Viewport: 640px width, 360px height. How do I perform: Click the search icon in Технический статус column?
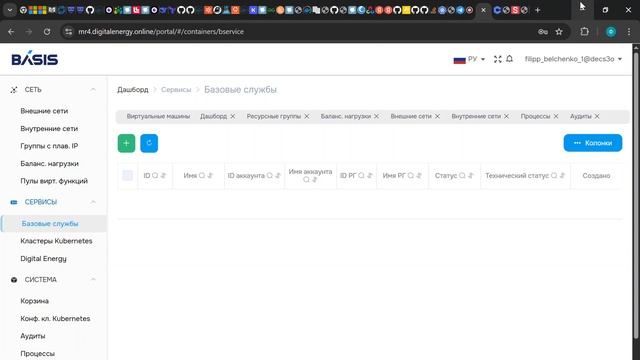click(x=554, y=176)
